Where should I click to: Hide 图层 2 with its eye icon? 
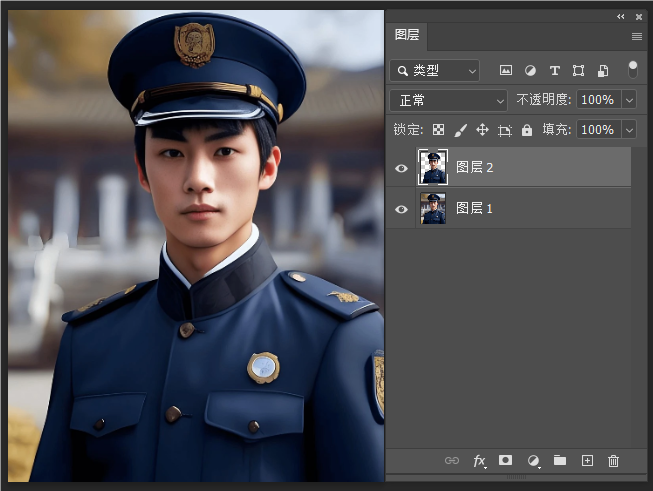coord(401,168)
